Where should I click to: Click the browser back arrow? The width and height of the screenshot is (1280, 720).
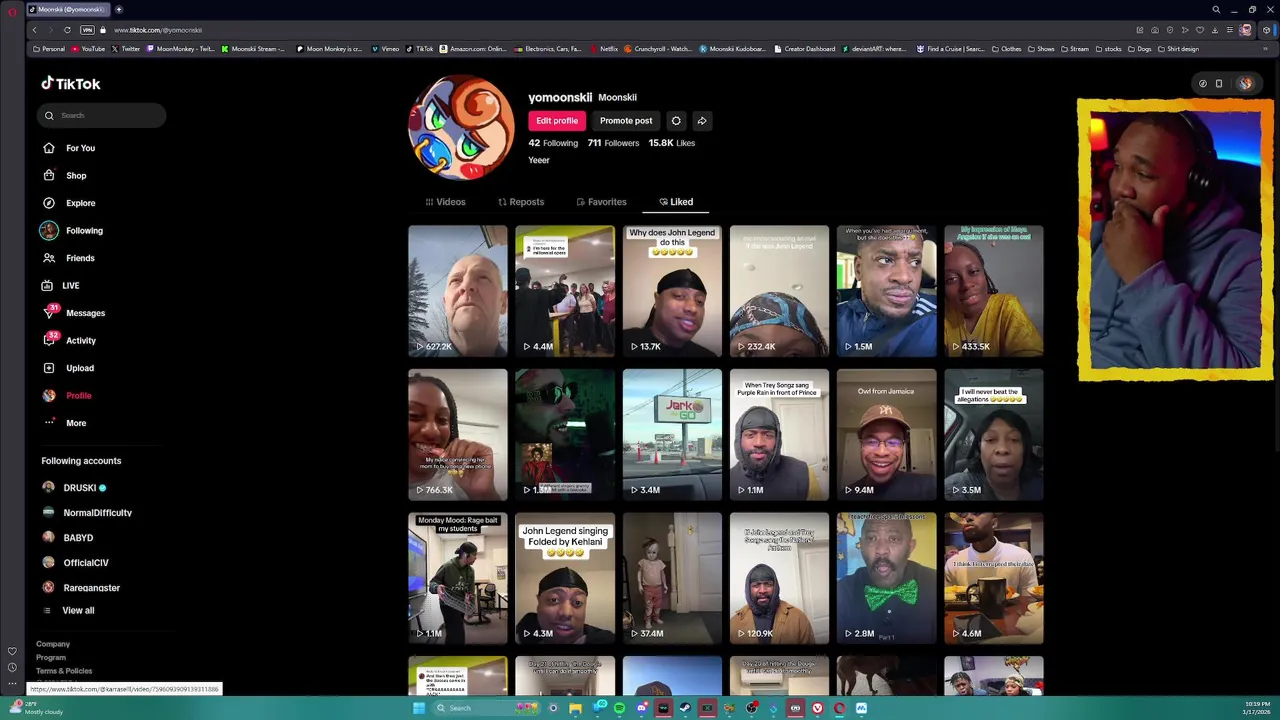click(x=35, y=30)
